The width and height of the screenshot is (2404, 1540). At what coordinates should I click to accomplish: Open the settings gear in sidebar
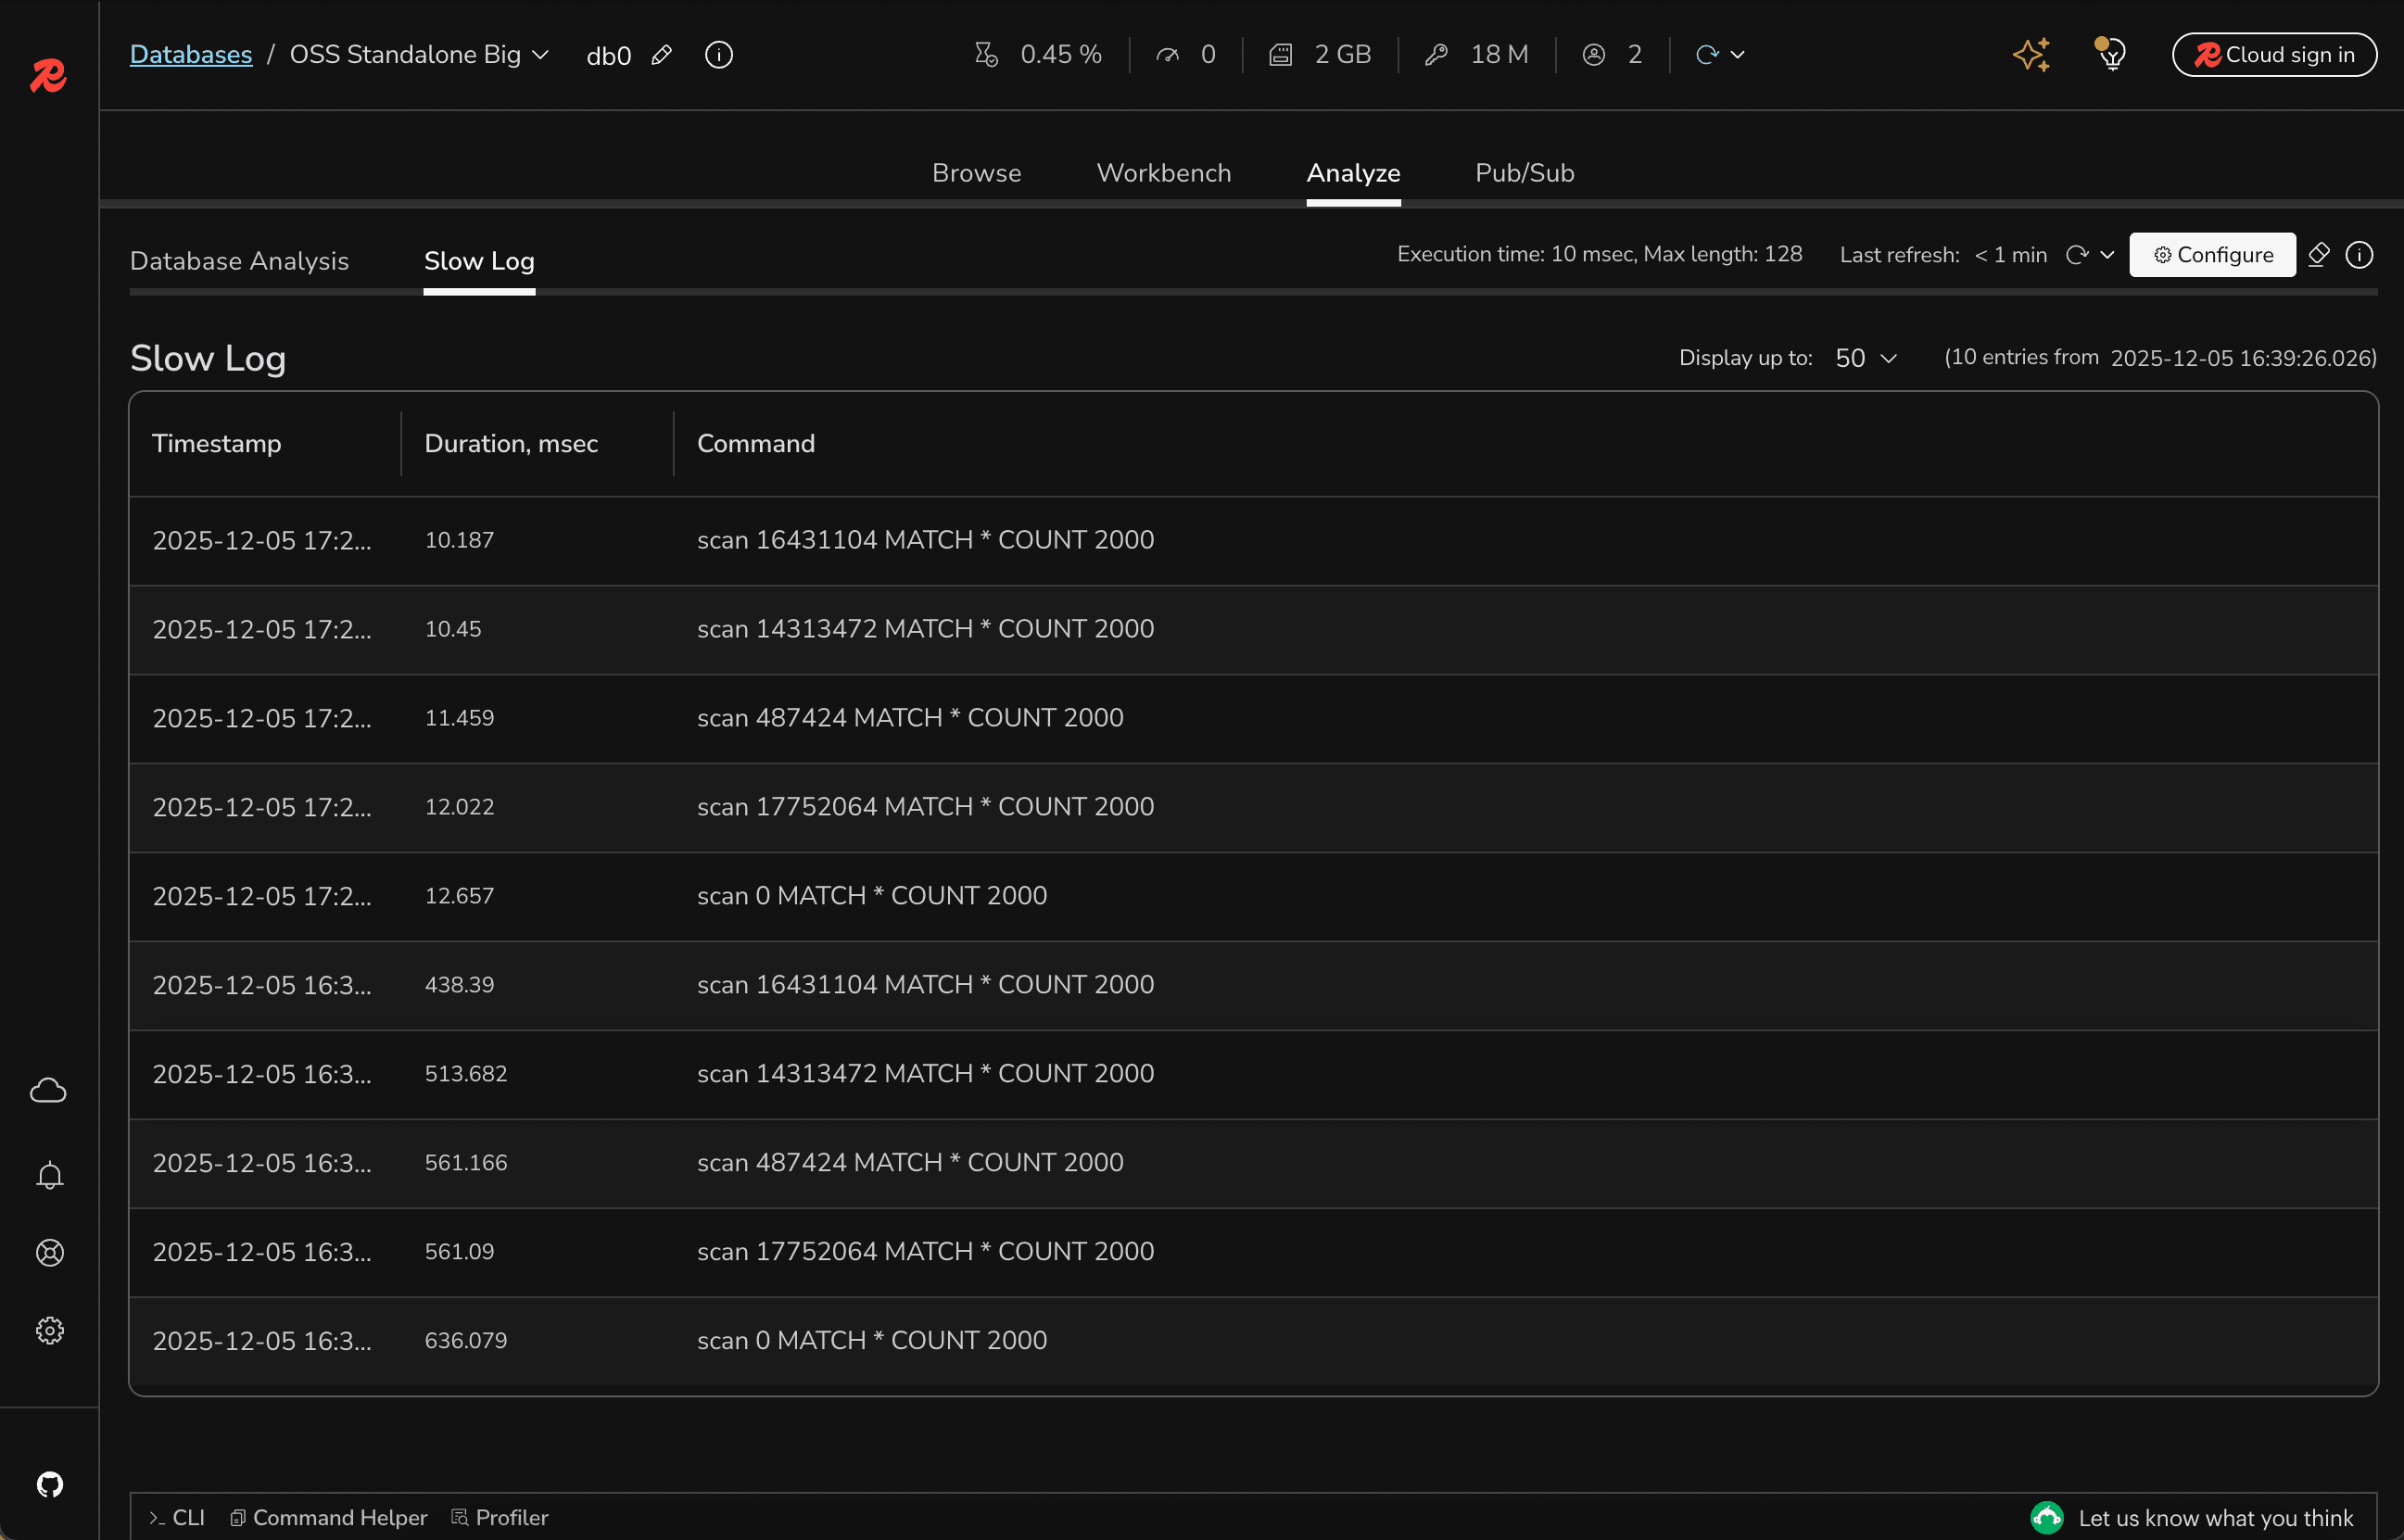point(49,1331)
